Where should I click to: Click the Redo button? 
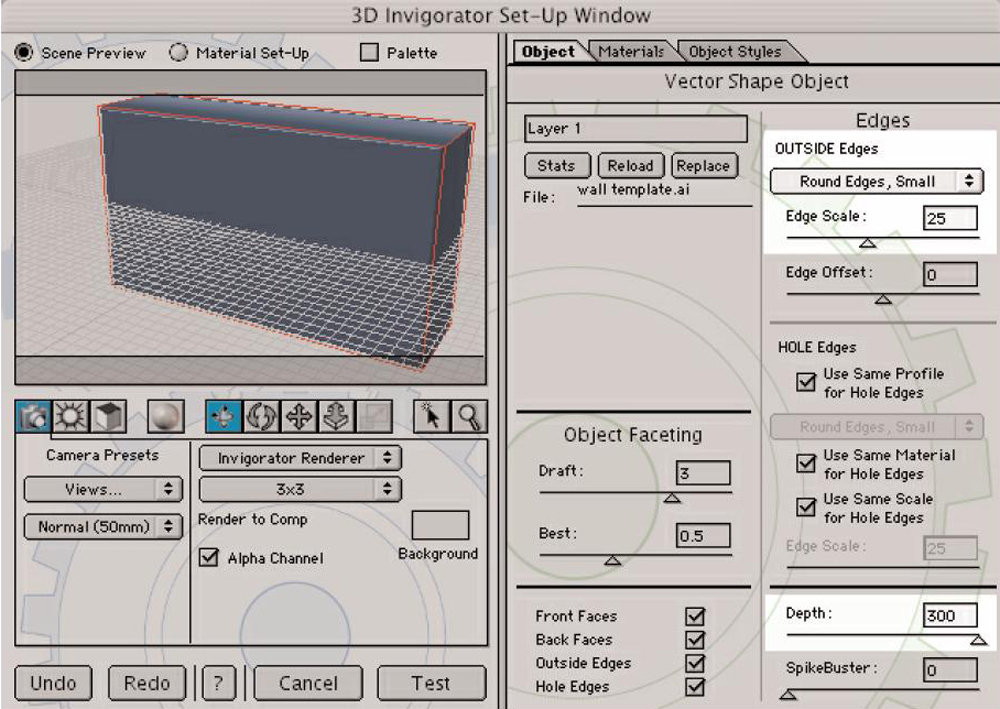[147, 683]
